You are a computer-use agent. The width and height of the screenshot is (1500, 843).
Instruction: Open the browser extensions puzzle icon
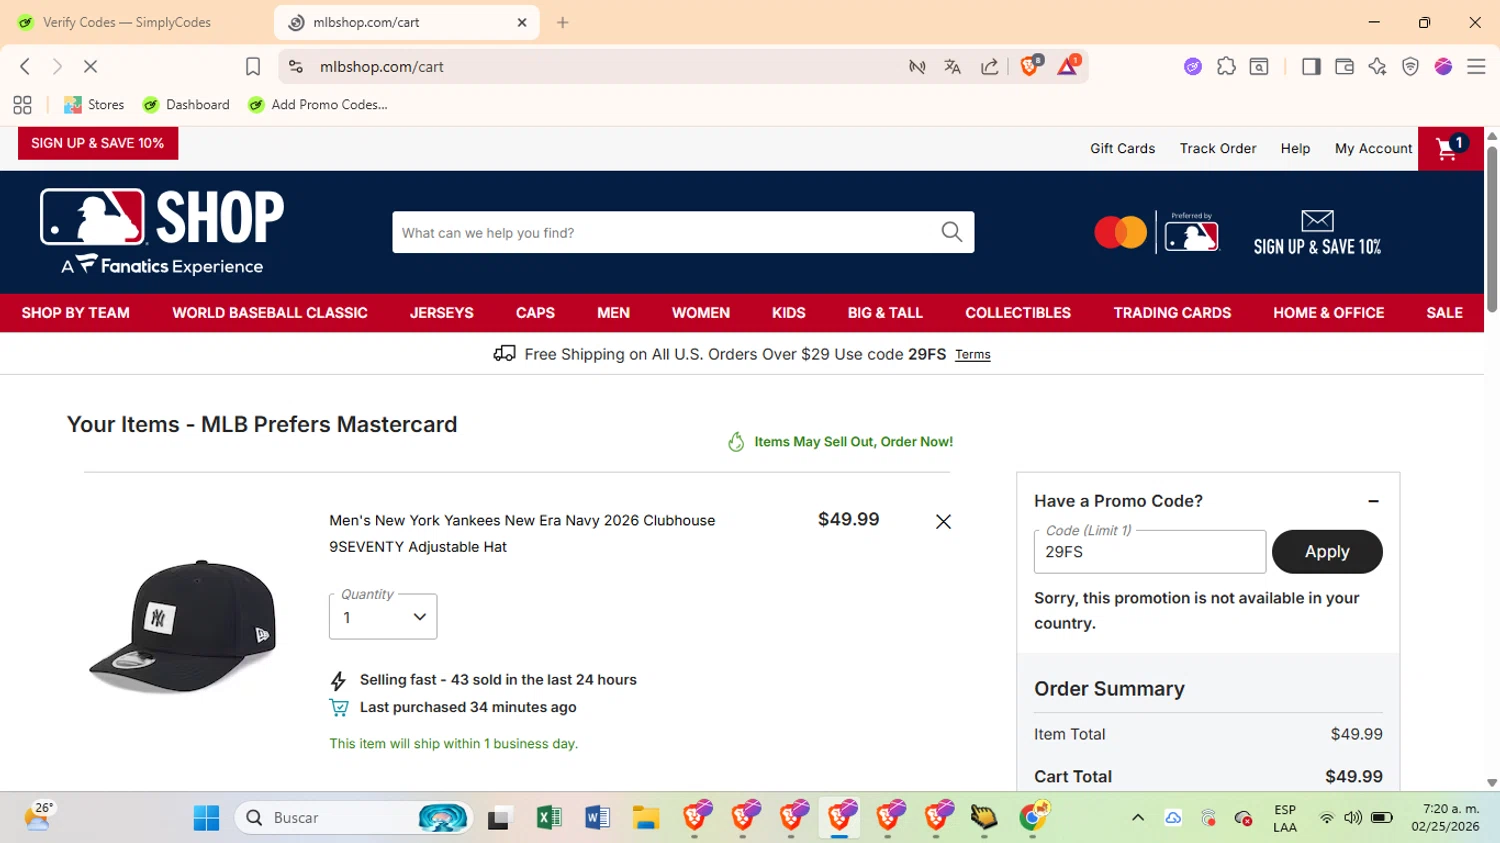point(1226,66)
